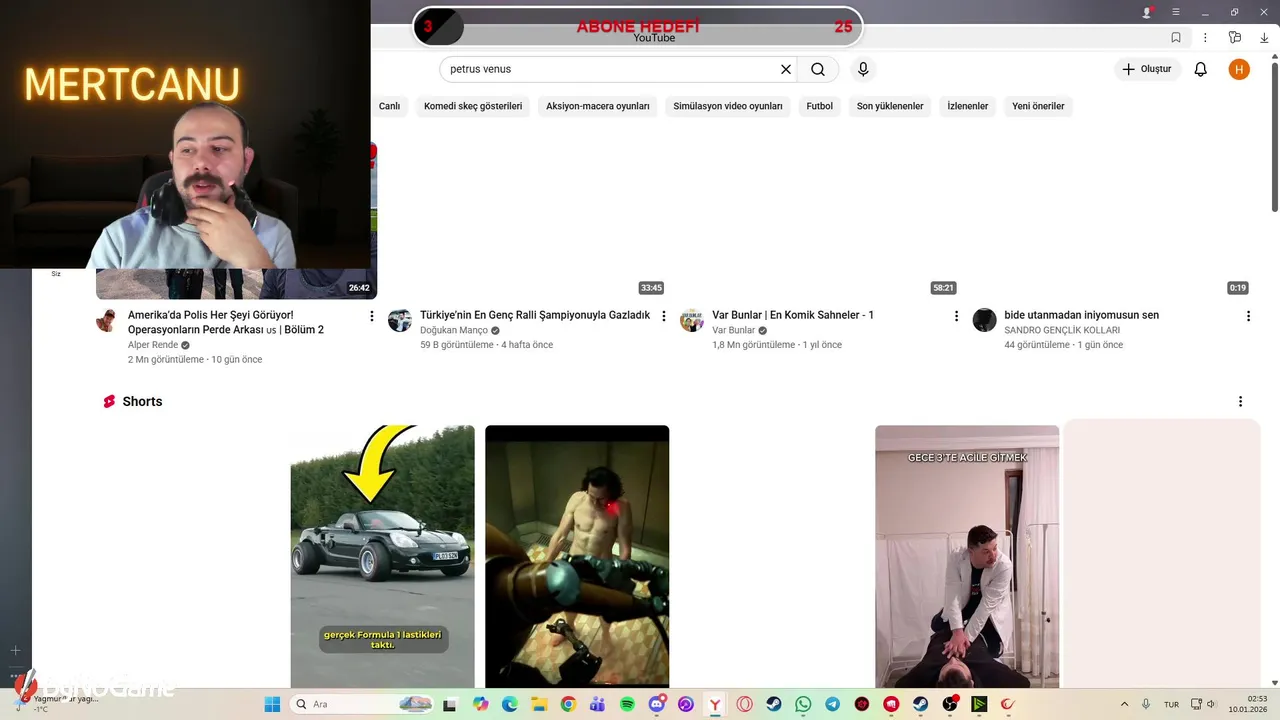Select Simülasyon video oyunları chip
The width and height of the screenshot is (1280, 720).
(x=728, y=106)
